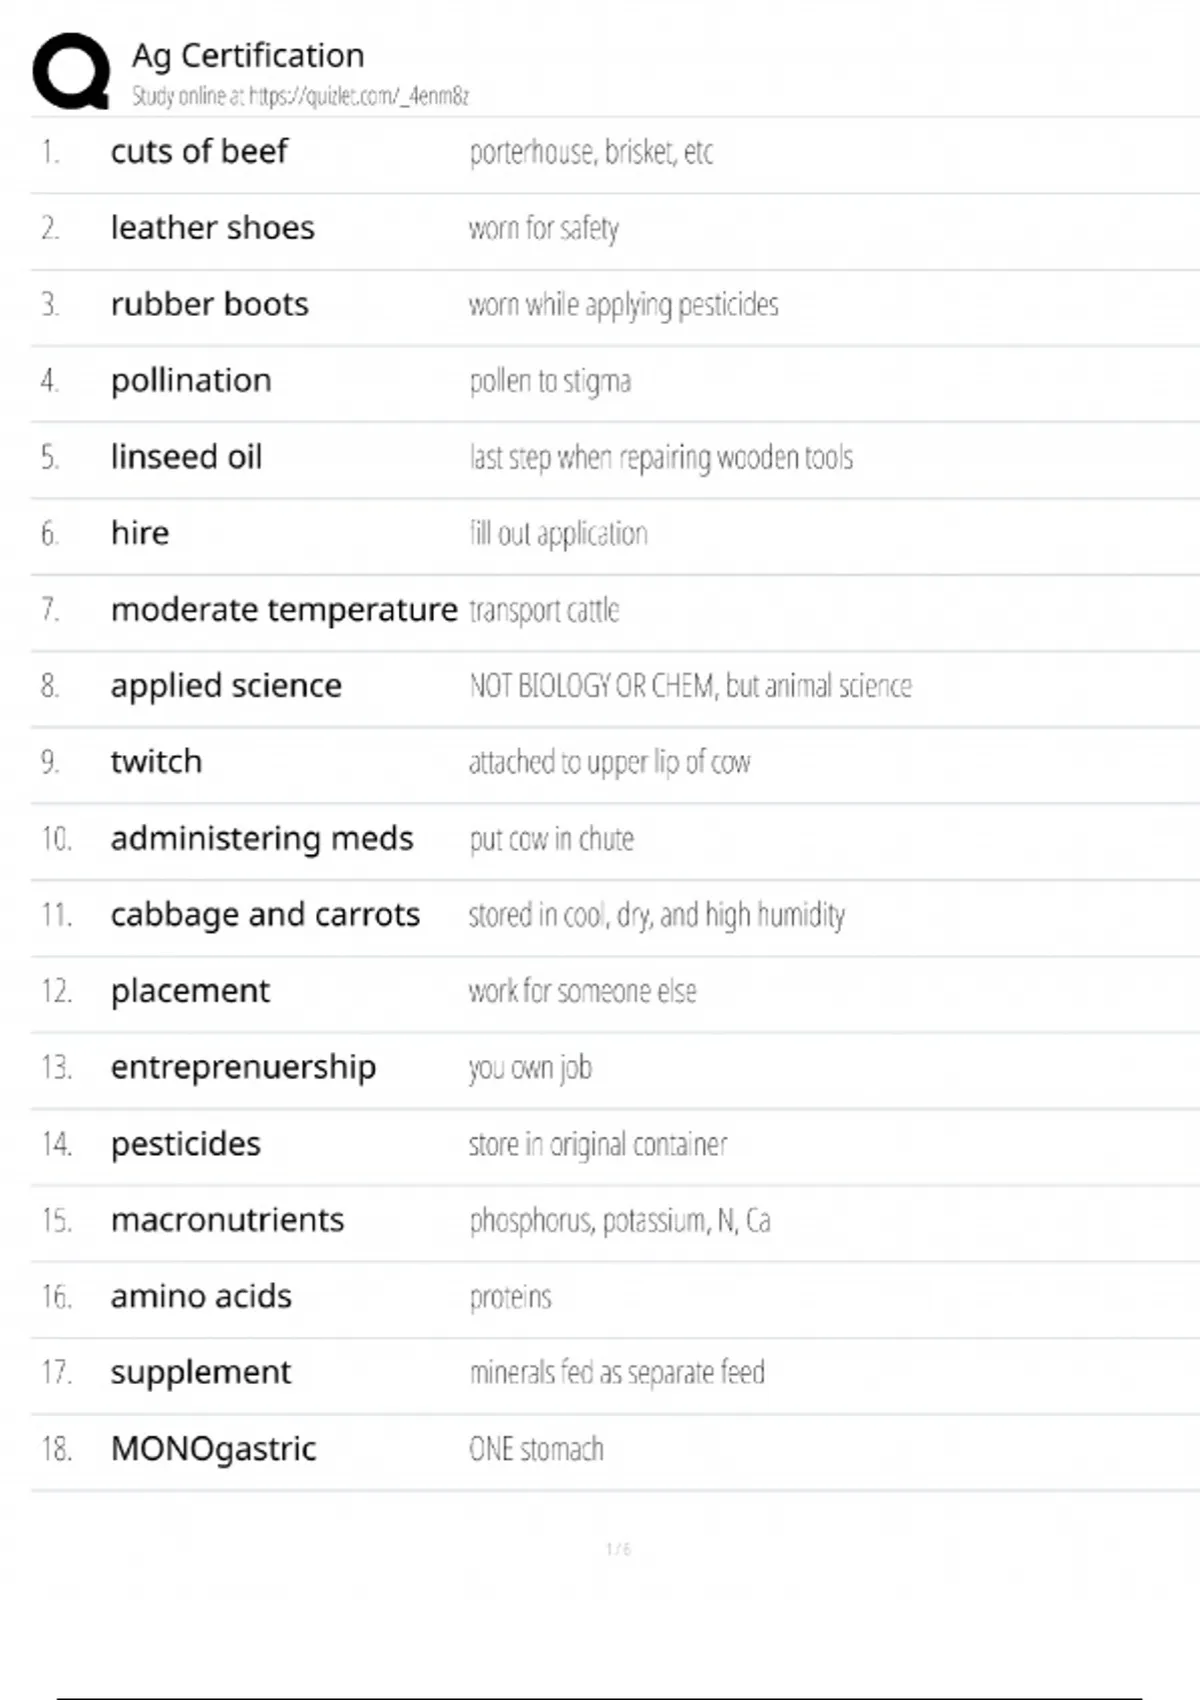Click the "amino acids" term
Image resolution: width=1200 pixels, height=1700 pixels.
(201, 1296)
